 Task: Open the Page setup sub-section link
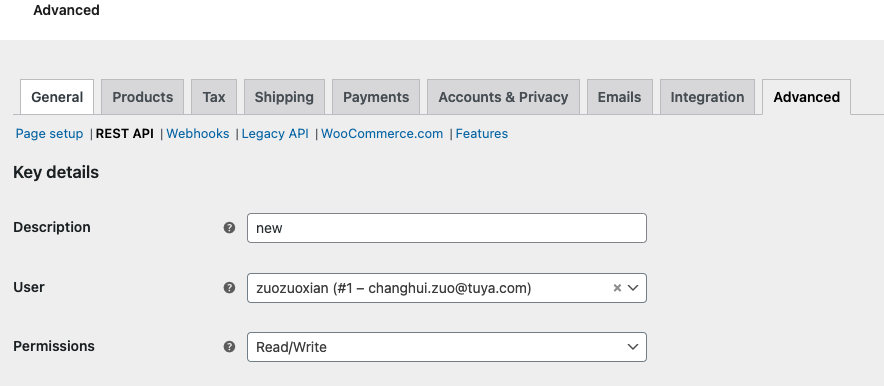point(50,134)
